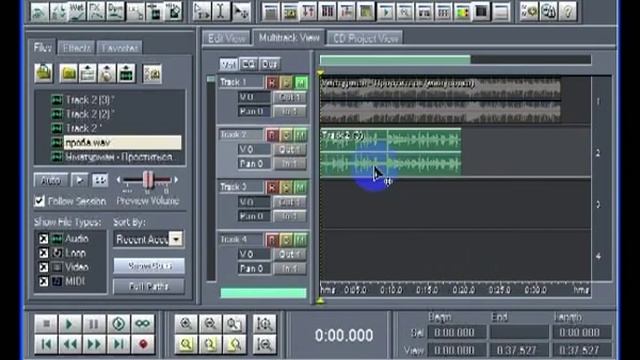Click the yellow Zoom to Selection icon

coord(186,344)
